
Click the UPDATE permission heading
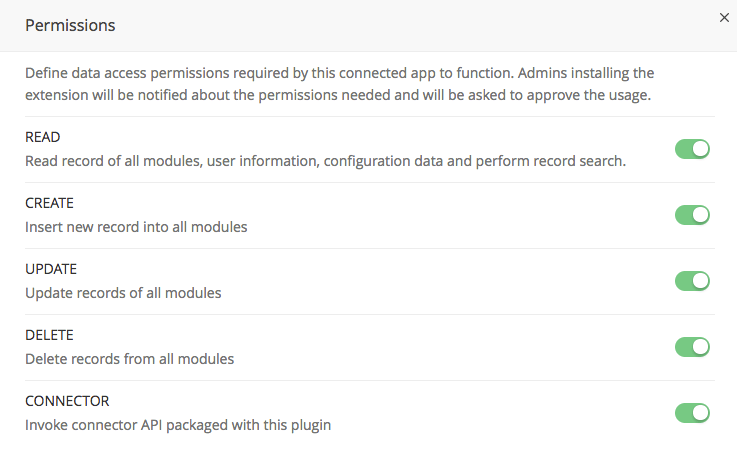coord(51,269)
